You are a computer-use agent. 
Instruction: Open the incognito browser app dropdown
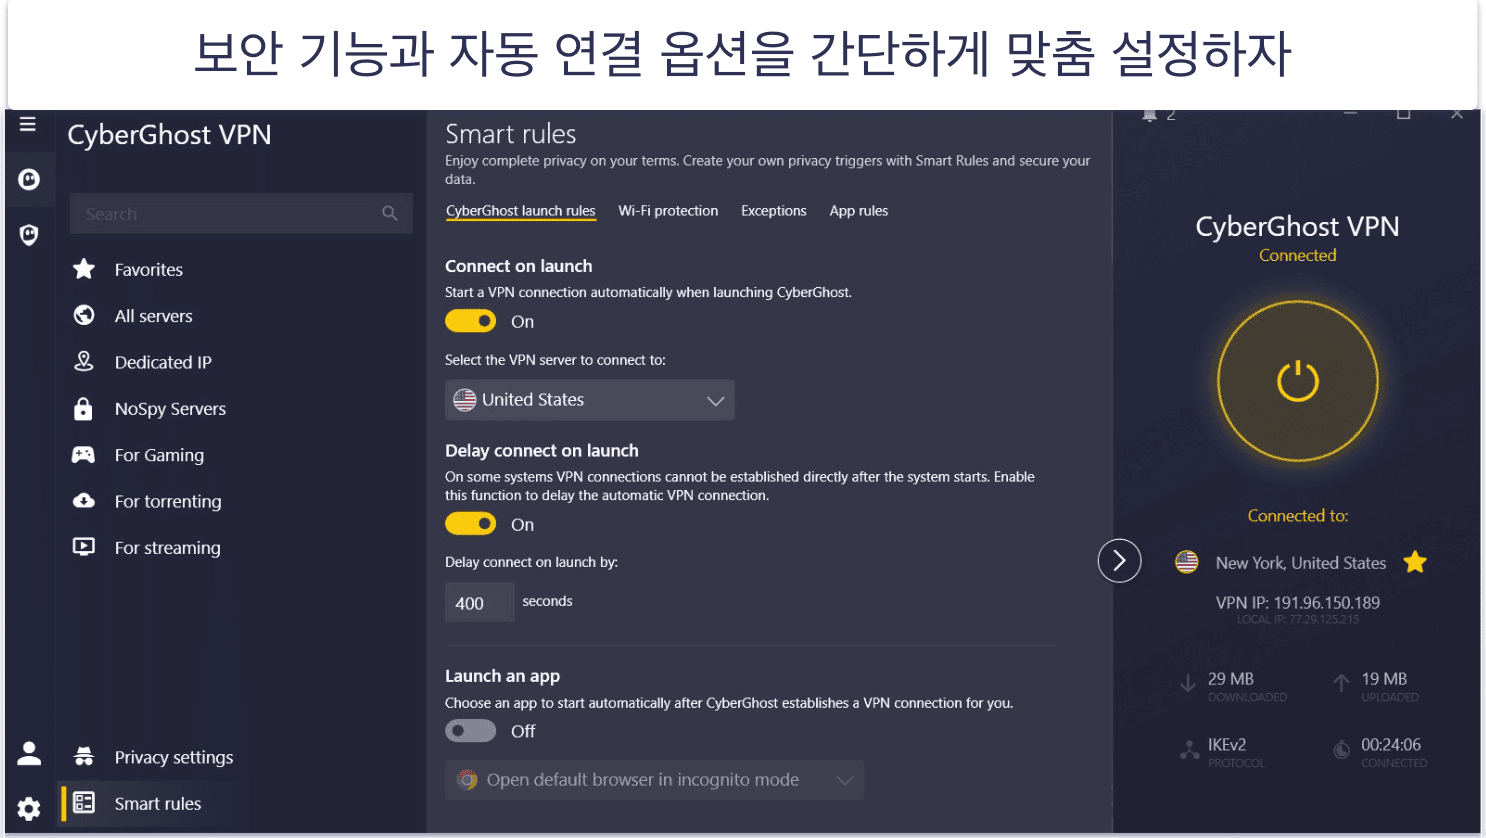(x=654, y=780)
